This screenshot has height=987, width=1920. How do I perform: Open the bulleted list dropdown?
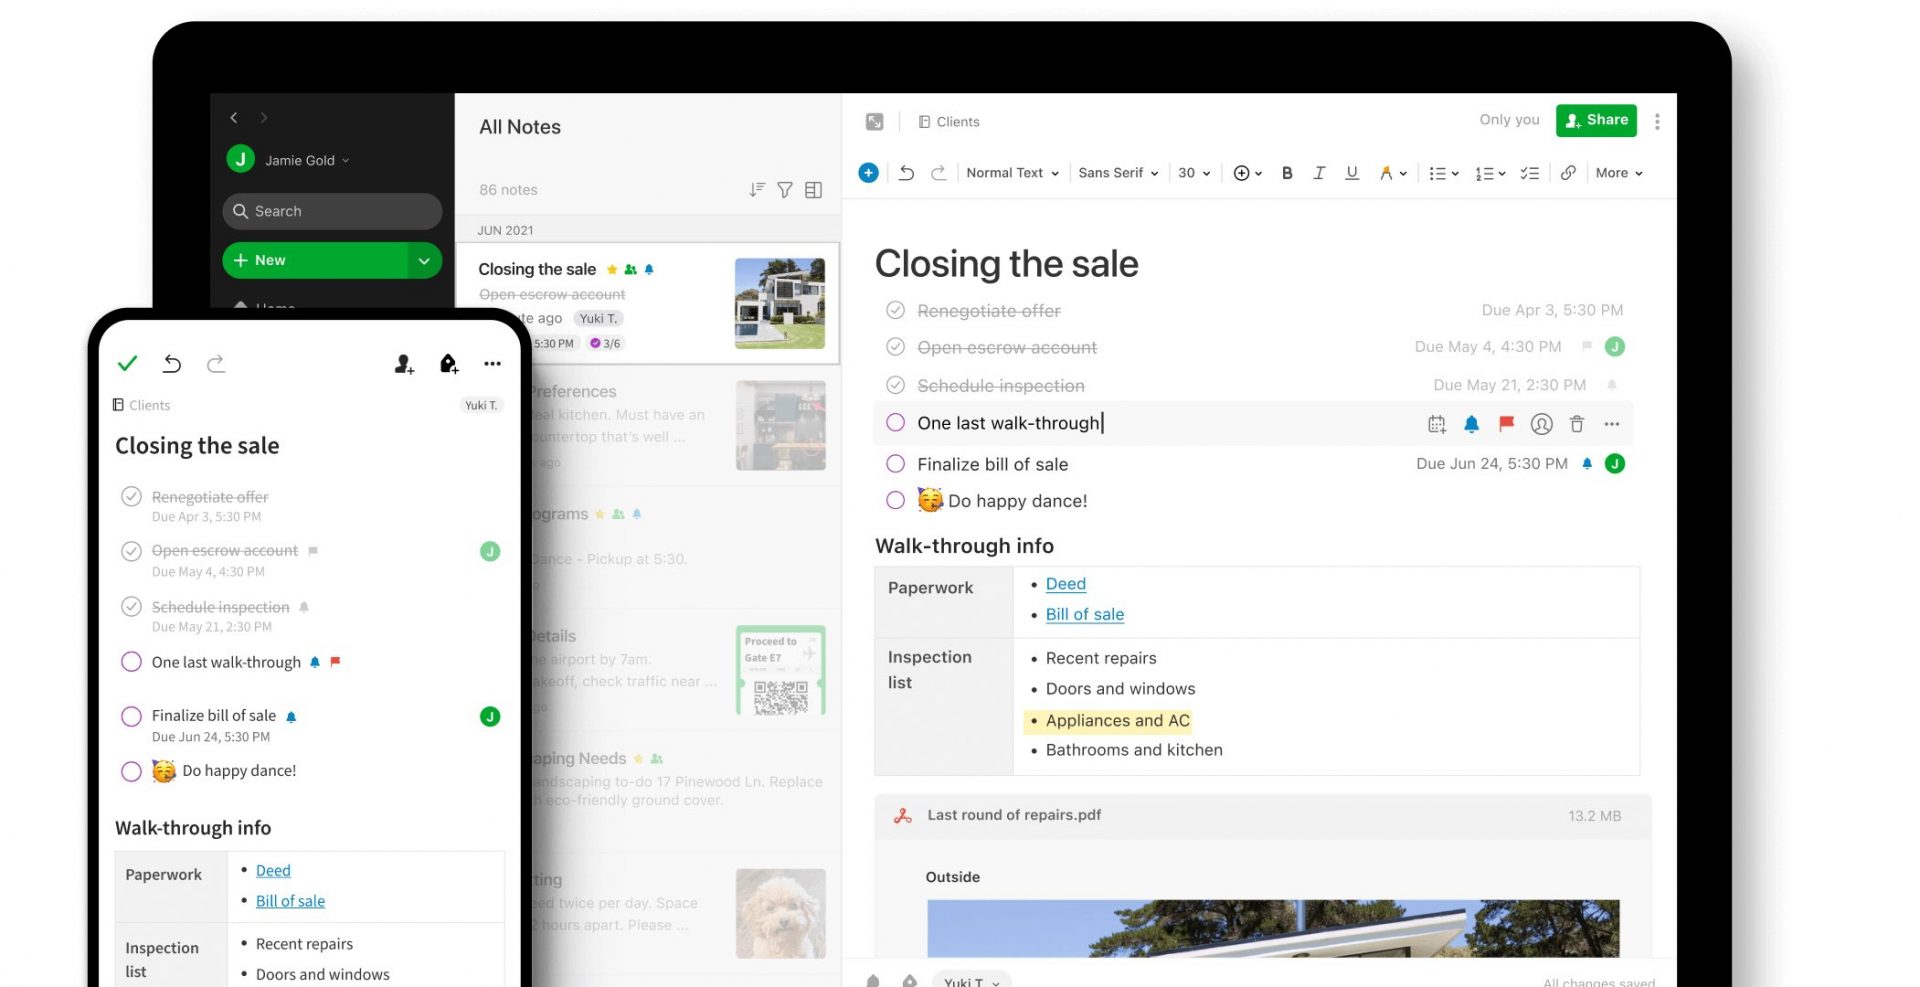coord(1444,173)
